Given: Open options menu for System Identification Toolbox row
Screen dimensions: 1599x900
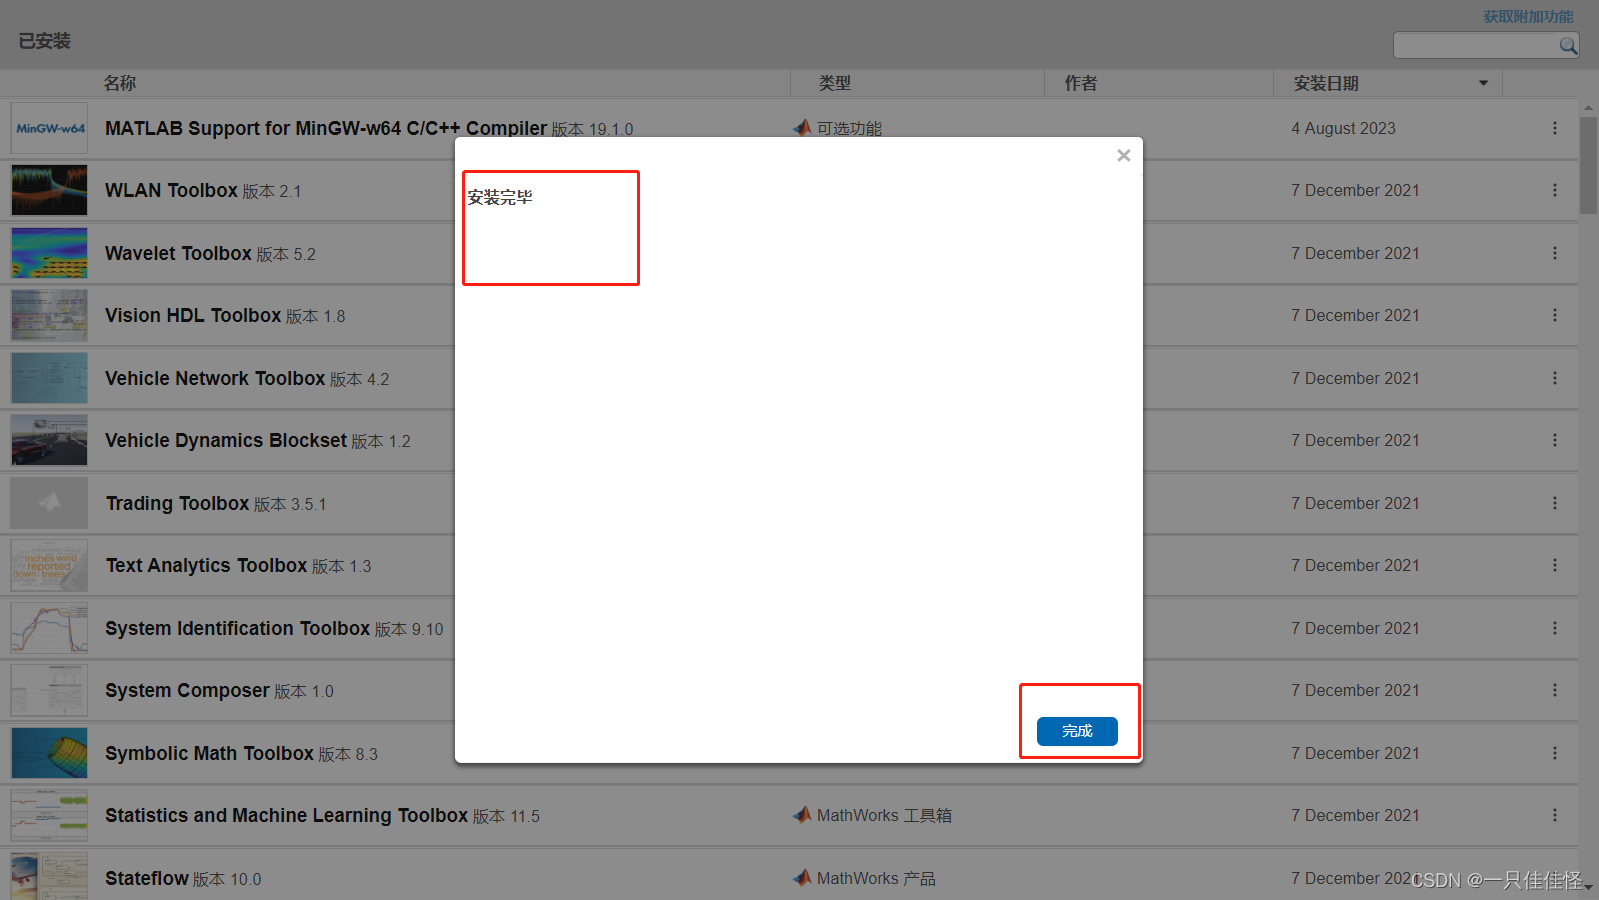Looking at the screenshot, I should 1555,628.
